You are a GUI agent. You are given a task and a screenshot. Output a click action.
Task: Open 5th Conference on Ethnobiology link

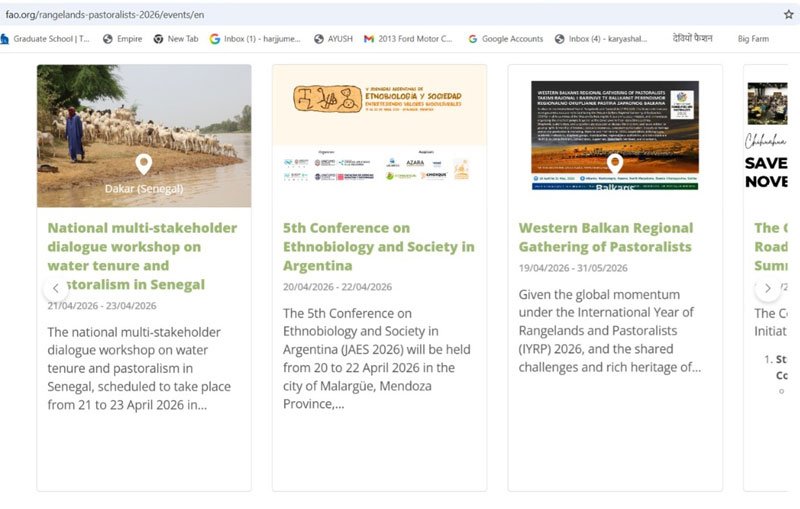point(378,247)
